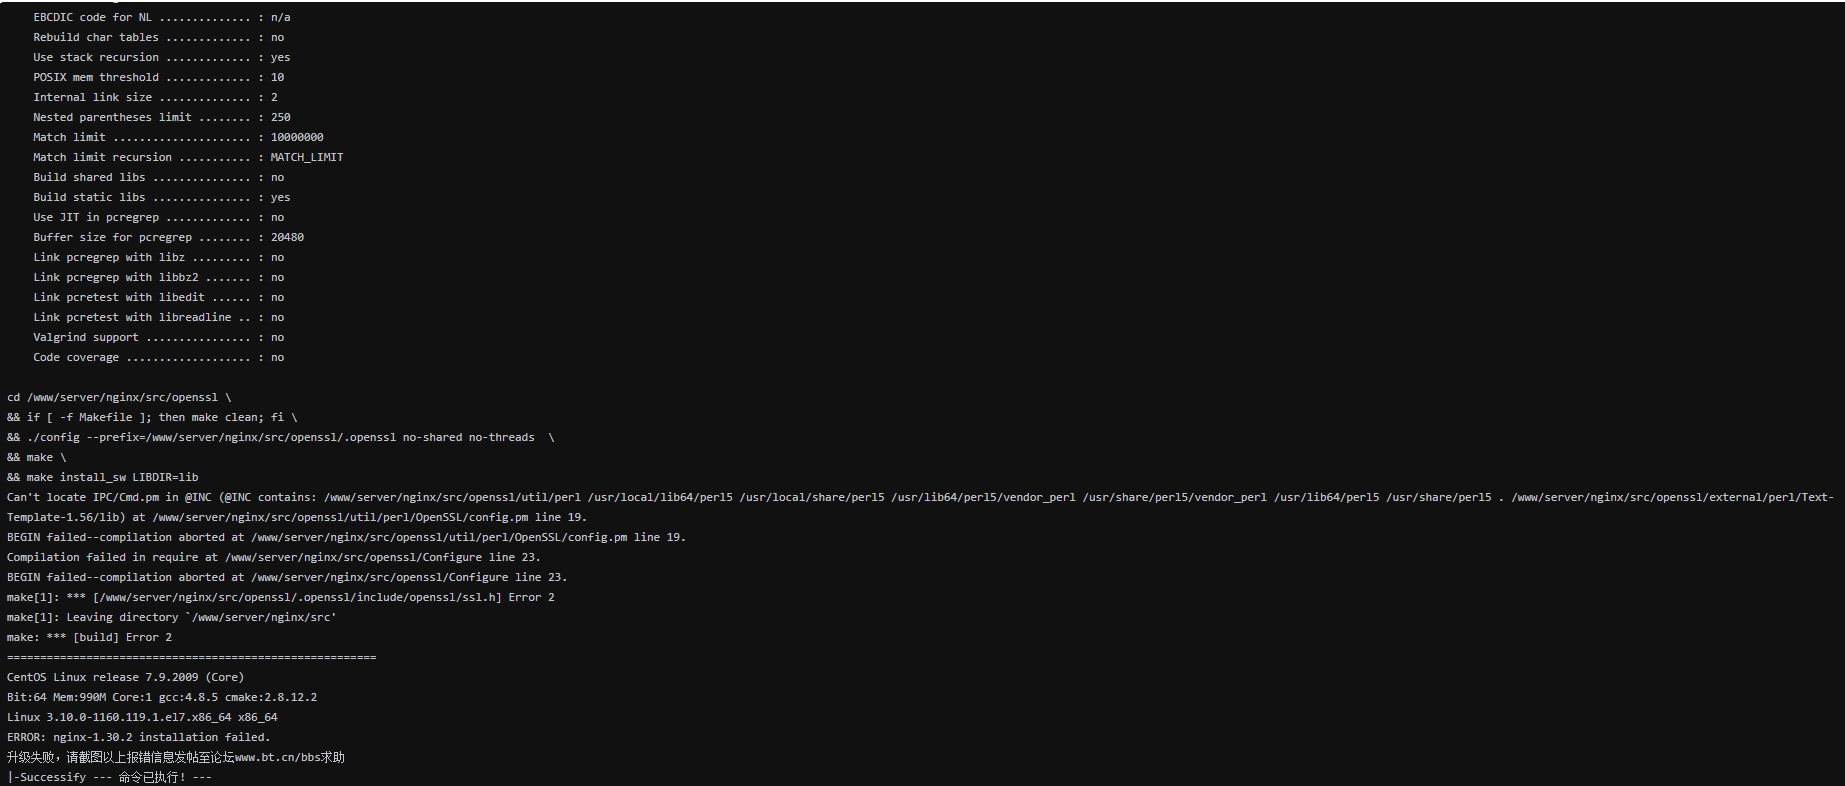Click the '|-Successify' final status line
This screenshot has height=786, width=1845.
109,777
